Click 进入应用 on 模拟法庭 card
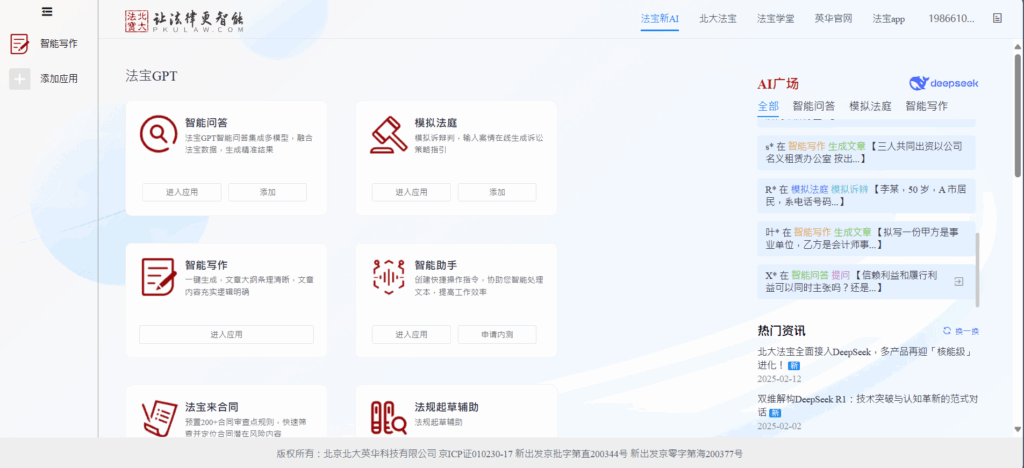 click(411, 192)
